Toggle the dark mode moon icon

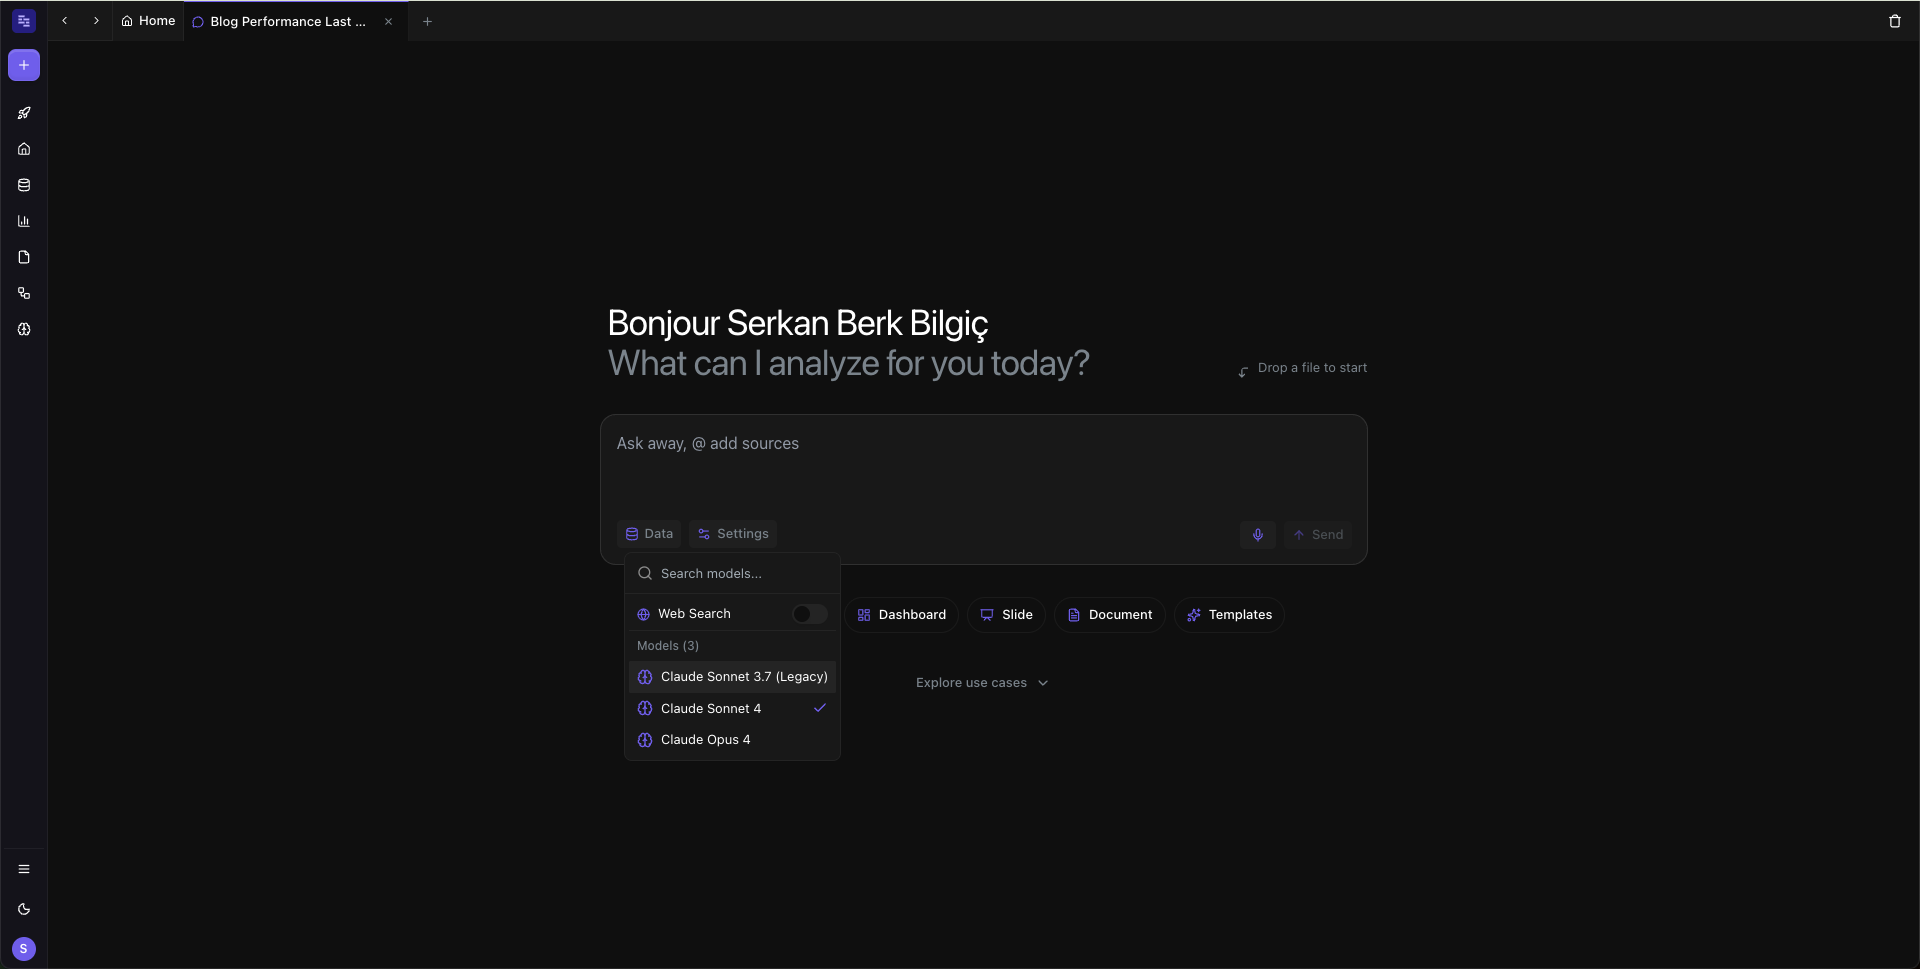click(x=24, y=909)
